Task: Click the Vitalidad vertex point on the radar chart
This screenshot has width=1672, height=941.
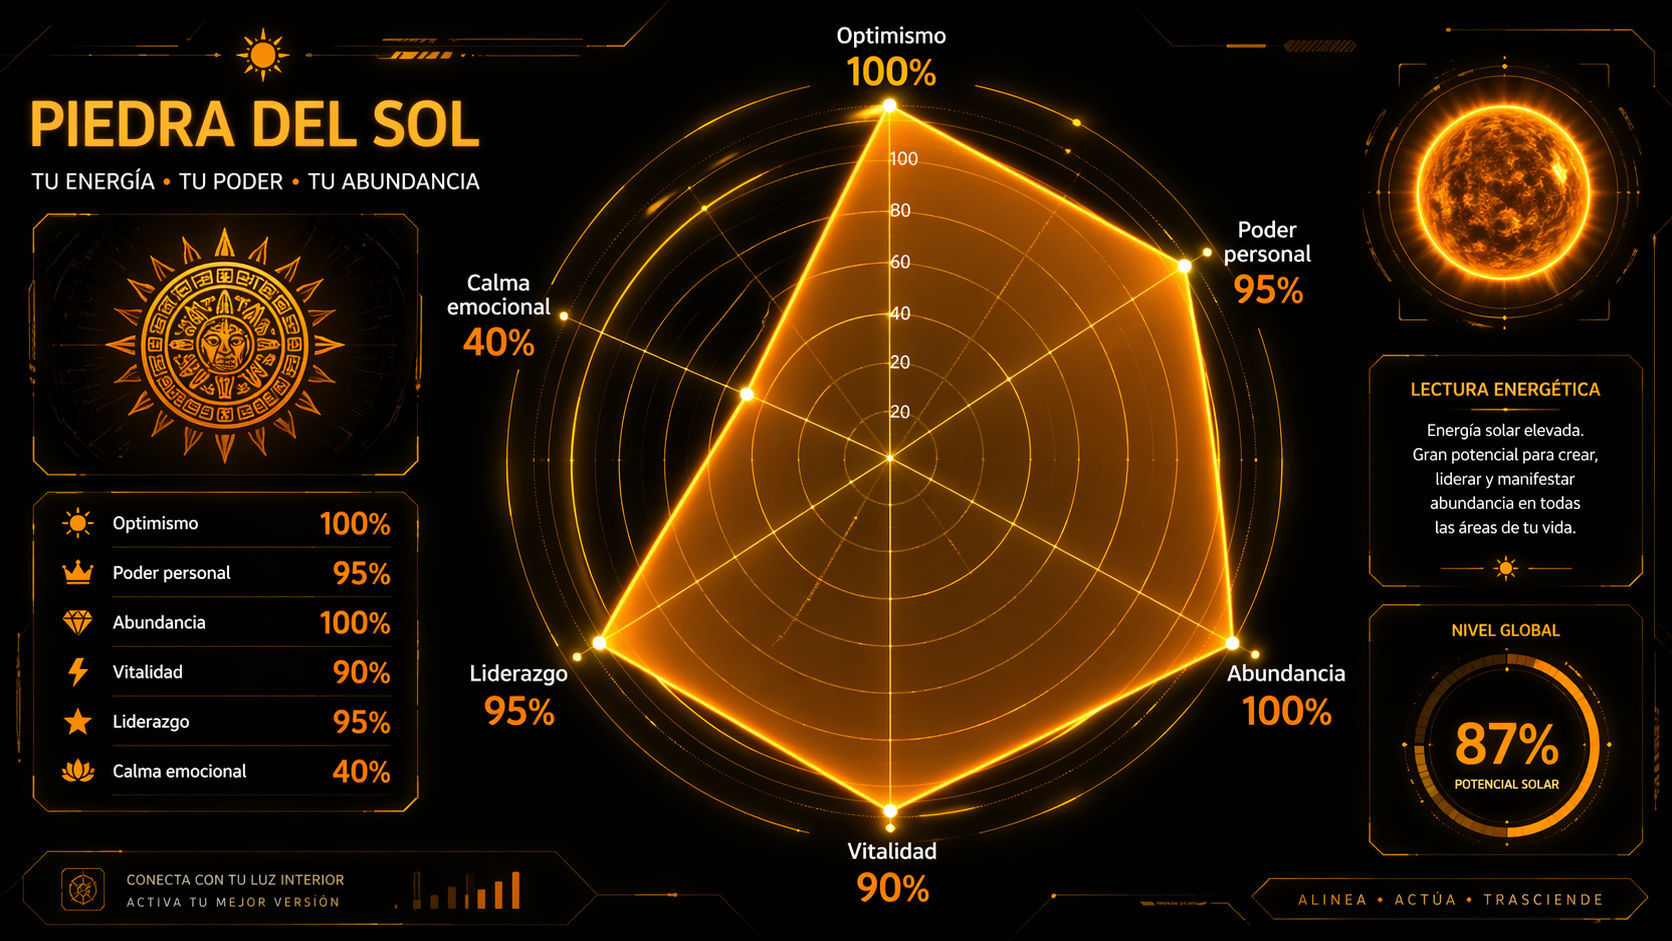Action: [x=890, y=810]
